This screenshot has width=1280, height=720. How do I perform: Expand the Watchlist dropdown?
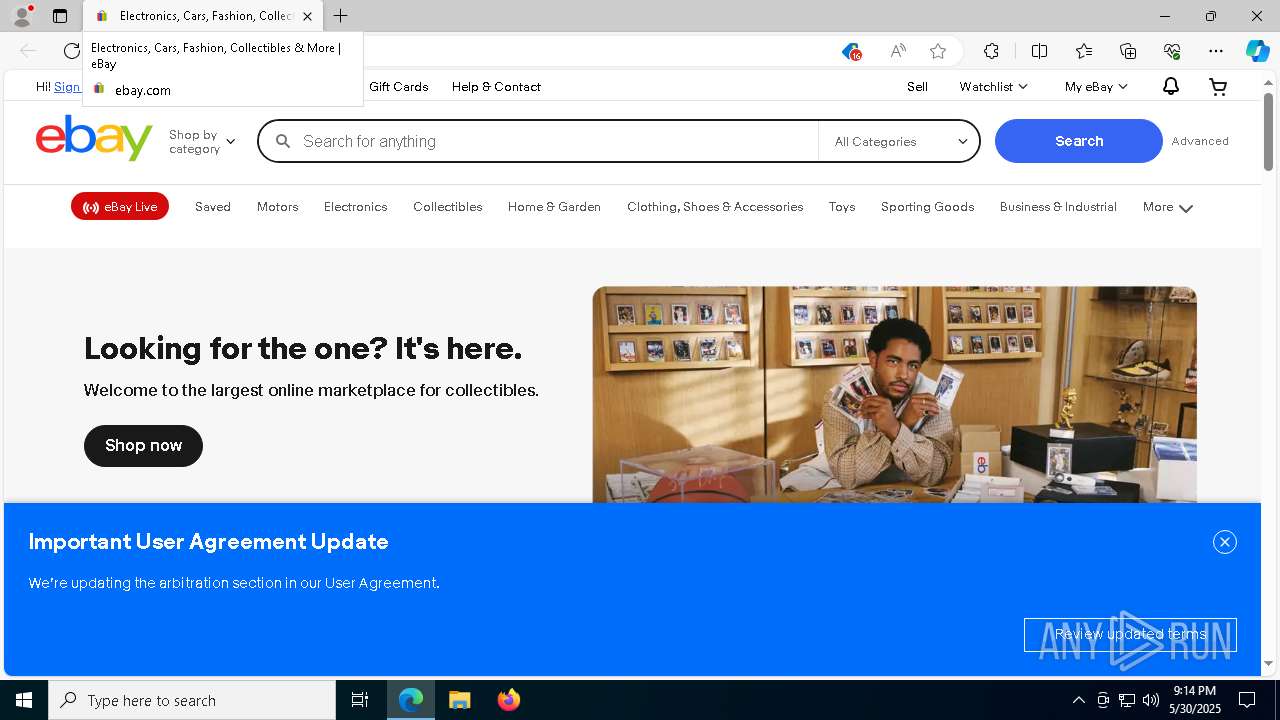[x=993, y=87]
